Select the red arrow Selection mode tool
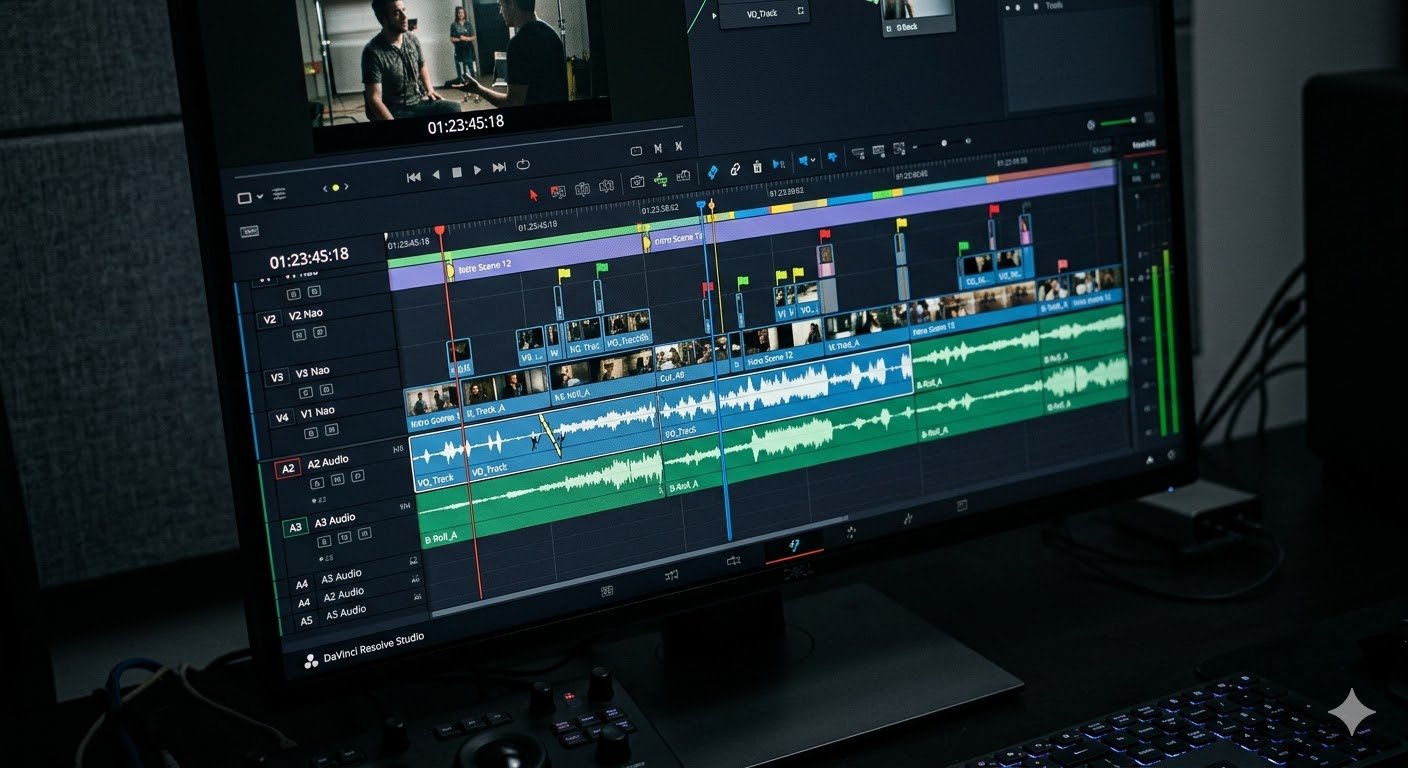Image resolution: width=1408 pixels, height=768 pixels. pyautogui.click(x=533, y=194)
